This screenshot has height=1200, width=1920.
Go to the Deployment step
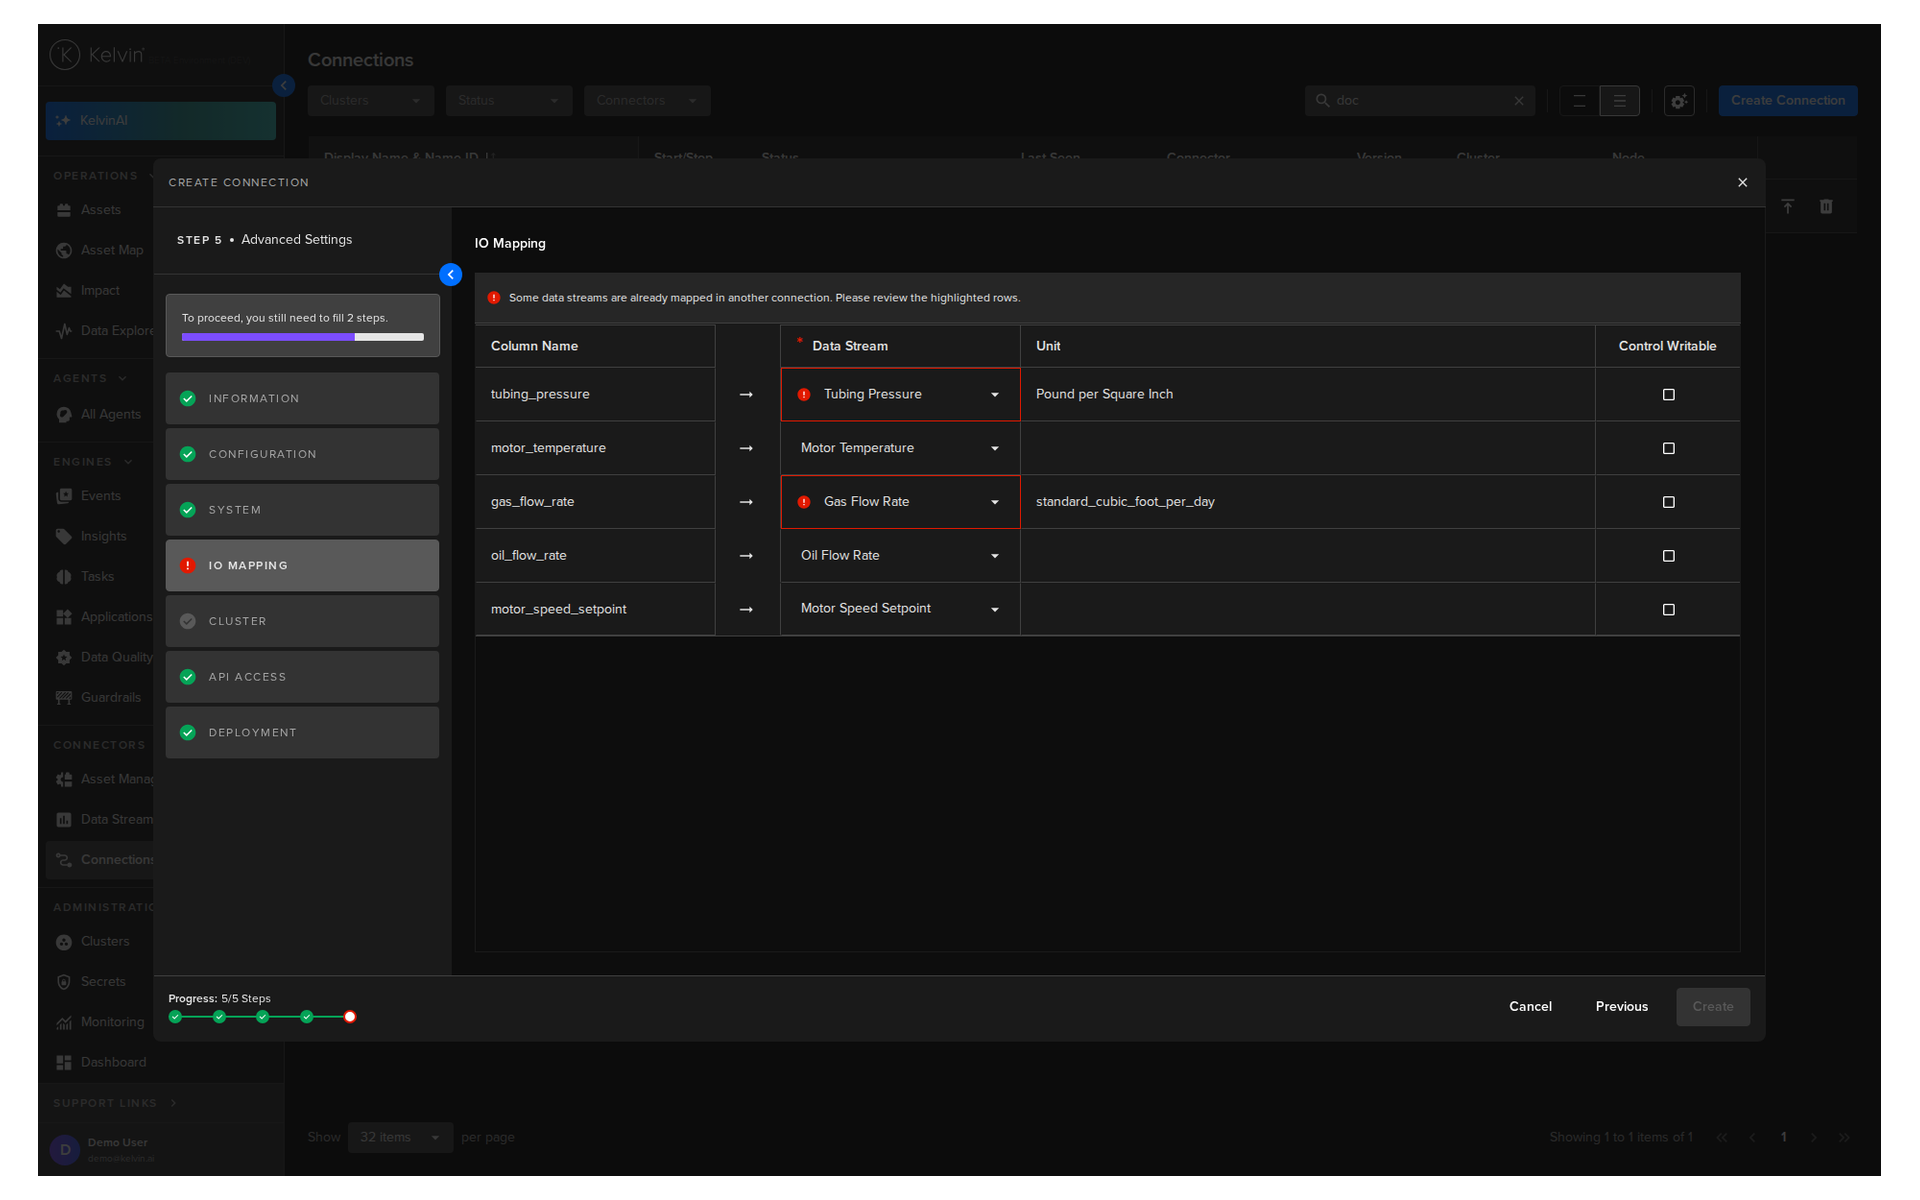click(302, 733)
